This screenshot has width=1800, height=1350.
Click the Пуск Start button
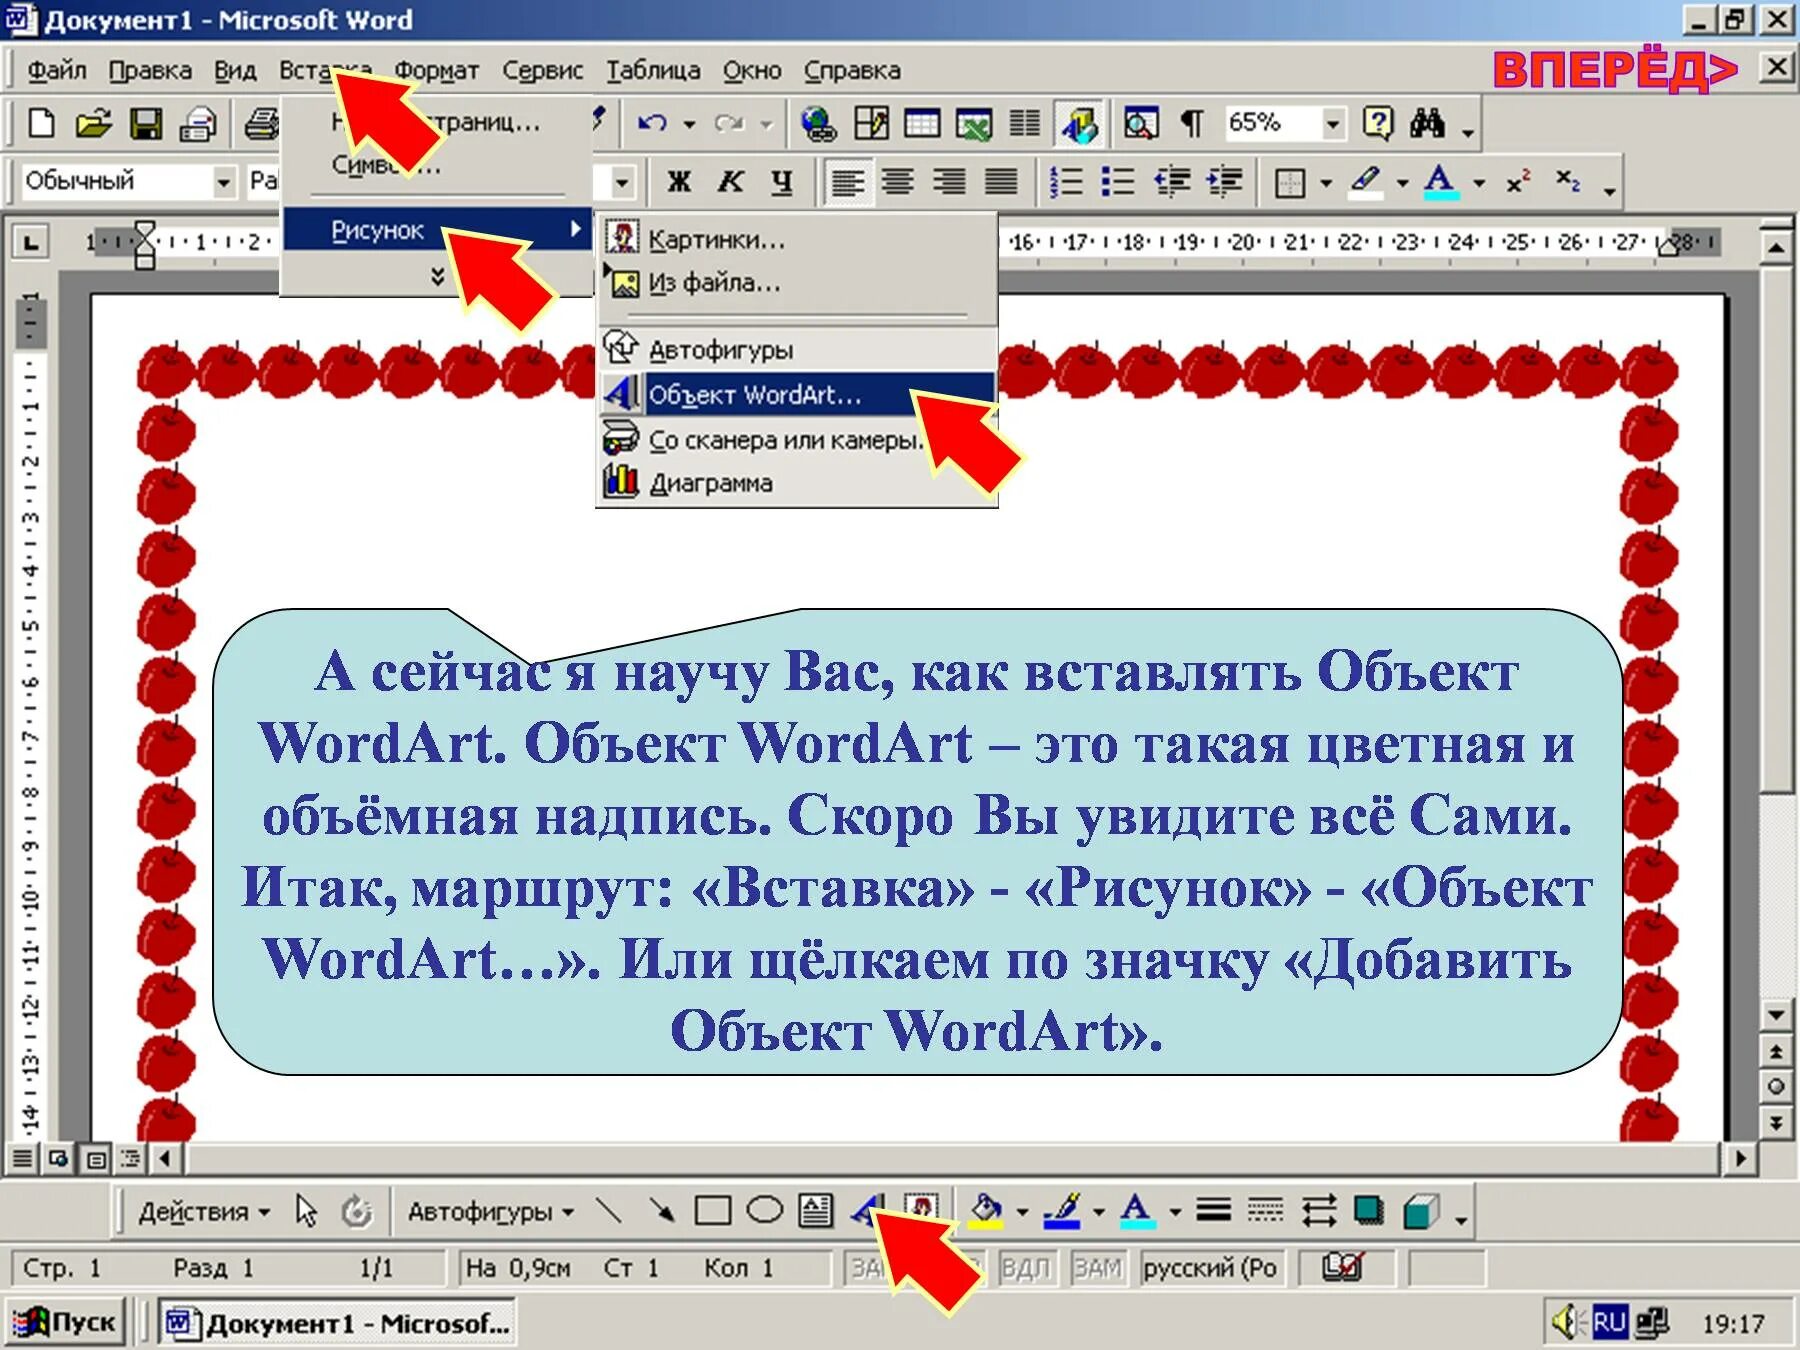point(67,1323)
